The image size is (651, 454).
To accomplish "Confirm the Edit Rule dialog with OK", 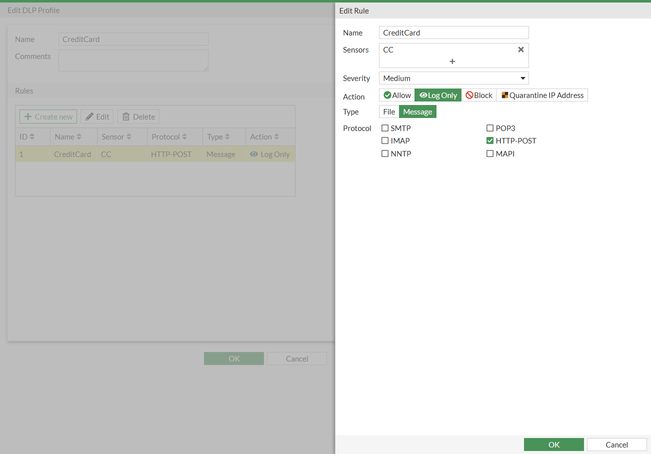I will (x=554, y=444).
